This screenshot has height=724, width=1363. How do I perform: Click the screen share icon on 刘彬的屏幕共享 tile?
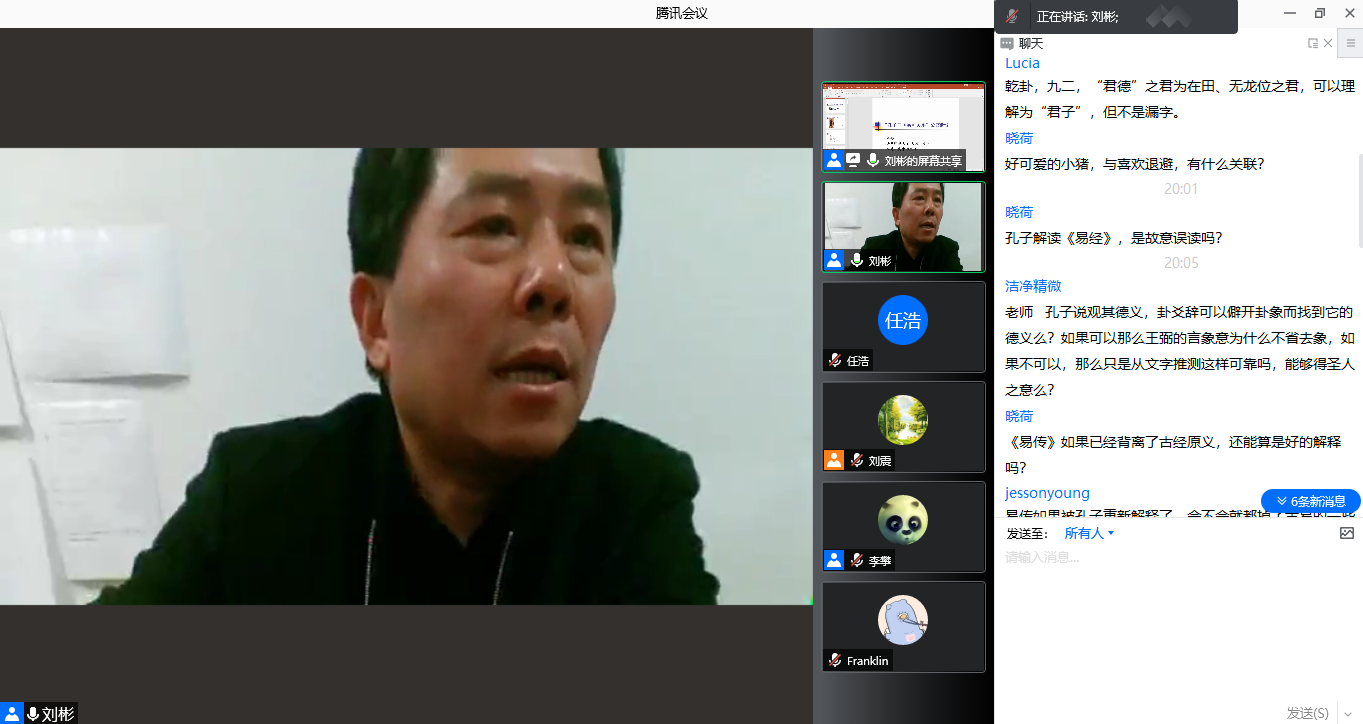[853, 160]
